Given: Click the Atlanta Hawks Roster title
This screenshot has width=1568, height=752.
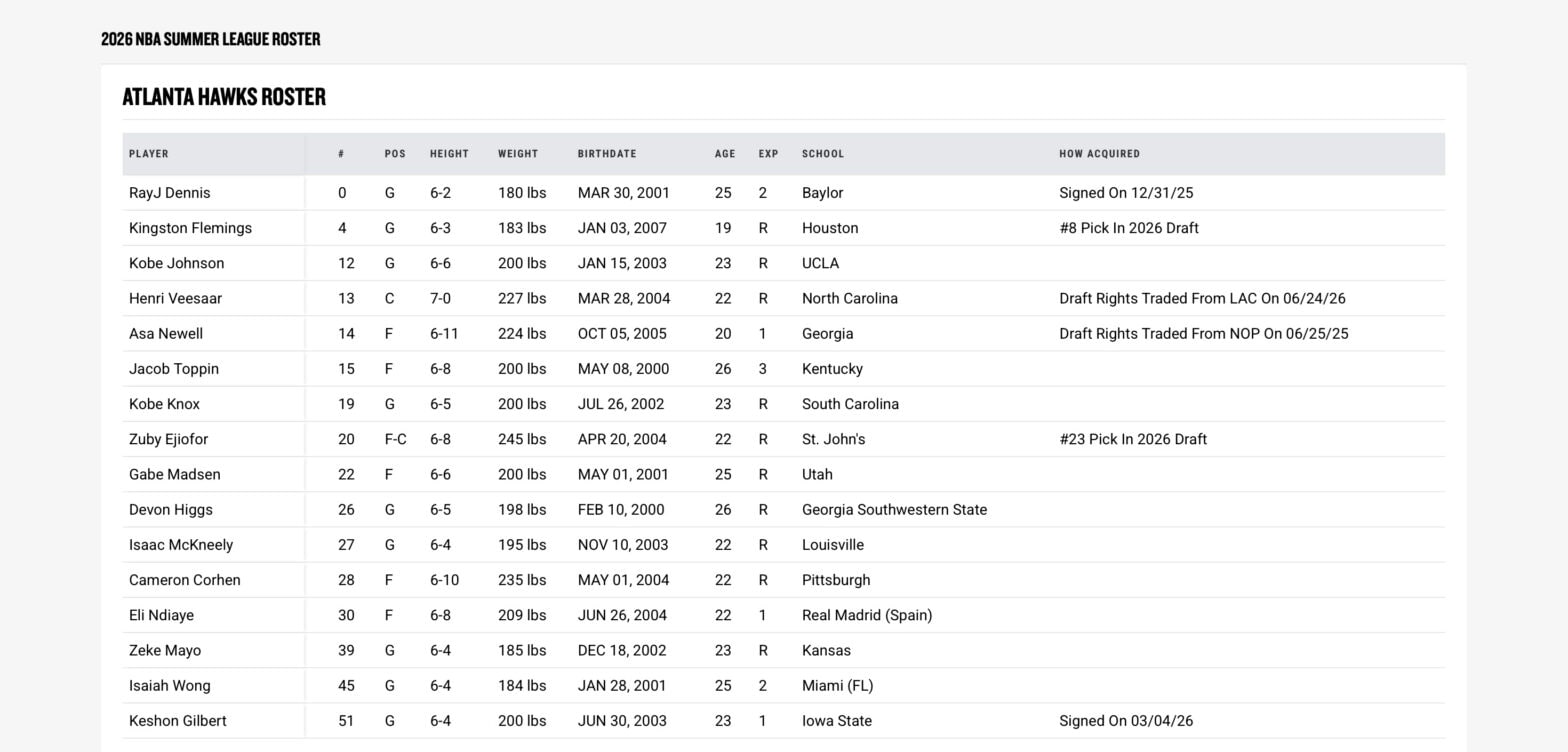Looking at the screenshot, I should click(x=224, y=97).
